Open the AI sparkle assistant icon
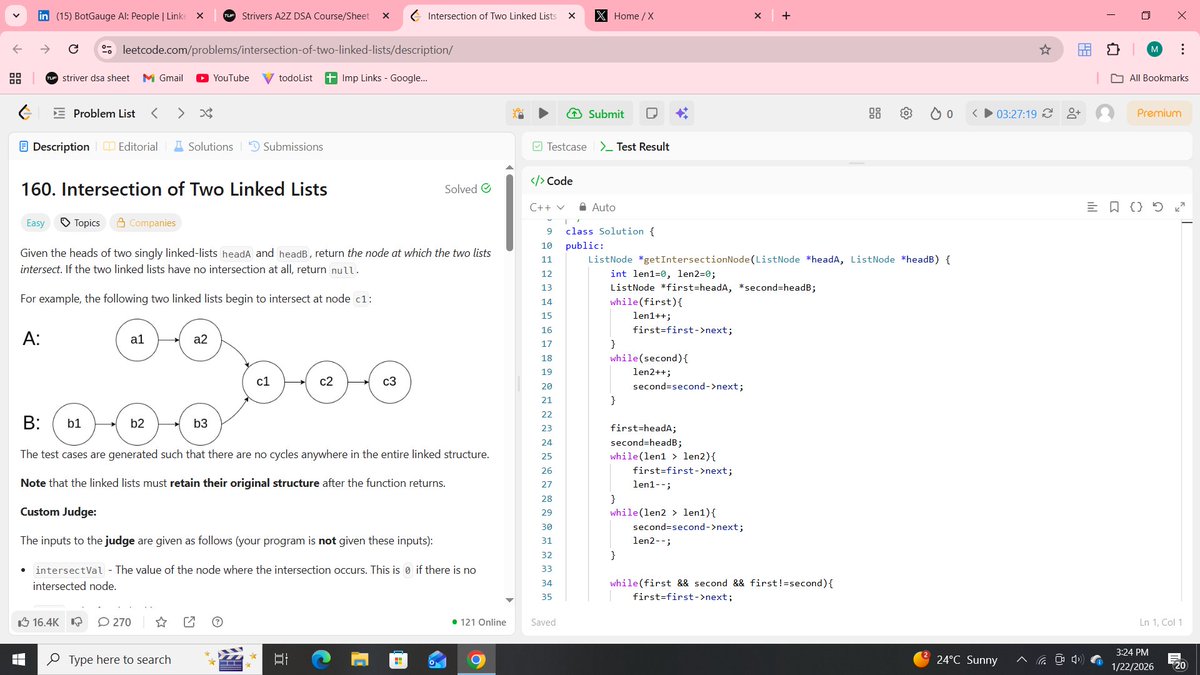The image size is (1200, 675). 682,114
